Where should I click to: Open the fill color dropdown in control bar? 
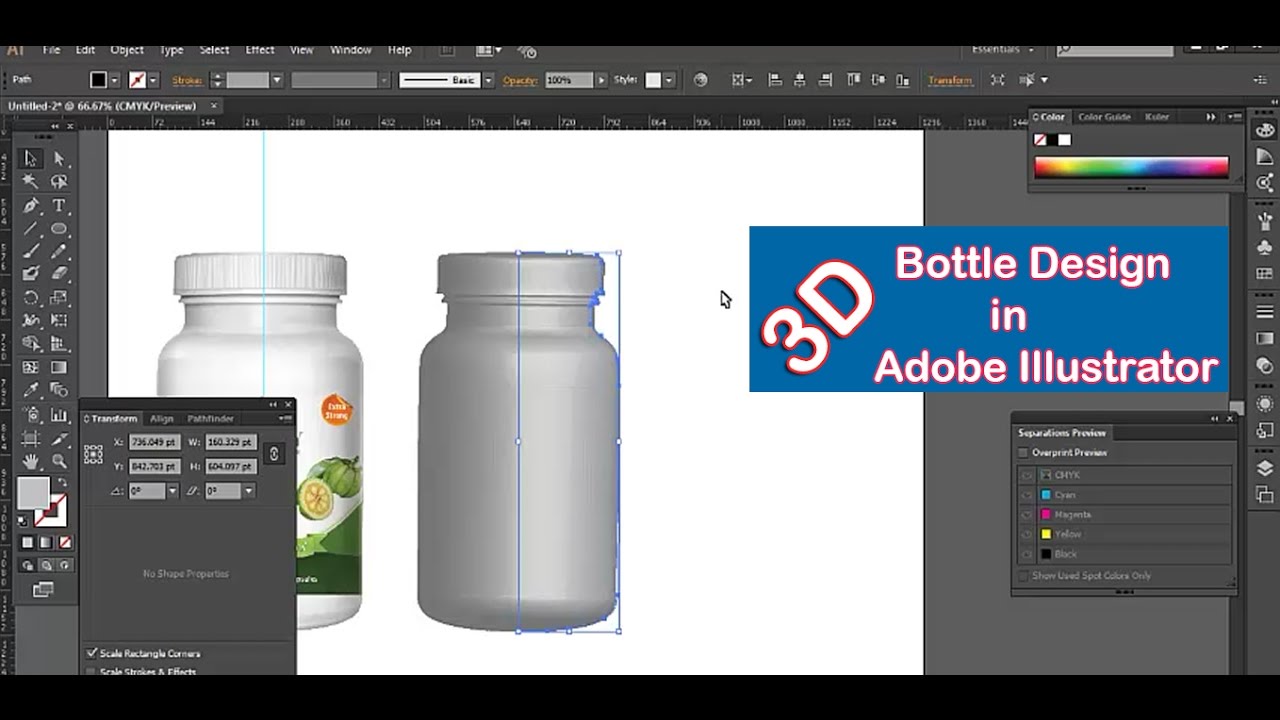pyautogui.click(x=115, y=80)
